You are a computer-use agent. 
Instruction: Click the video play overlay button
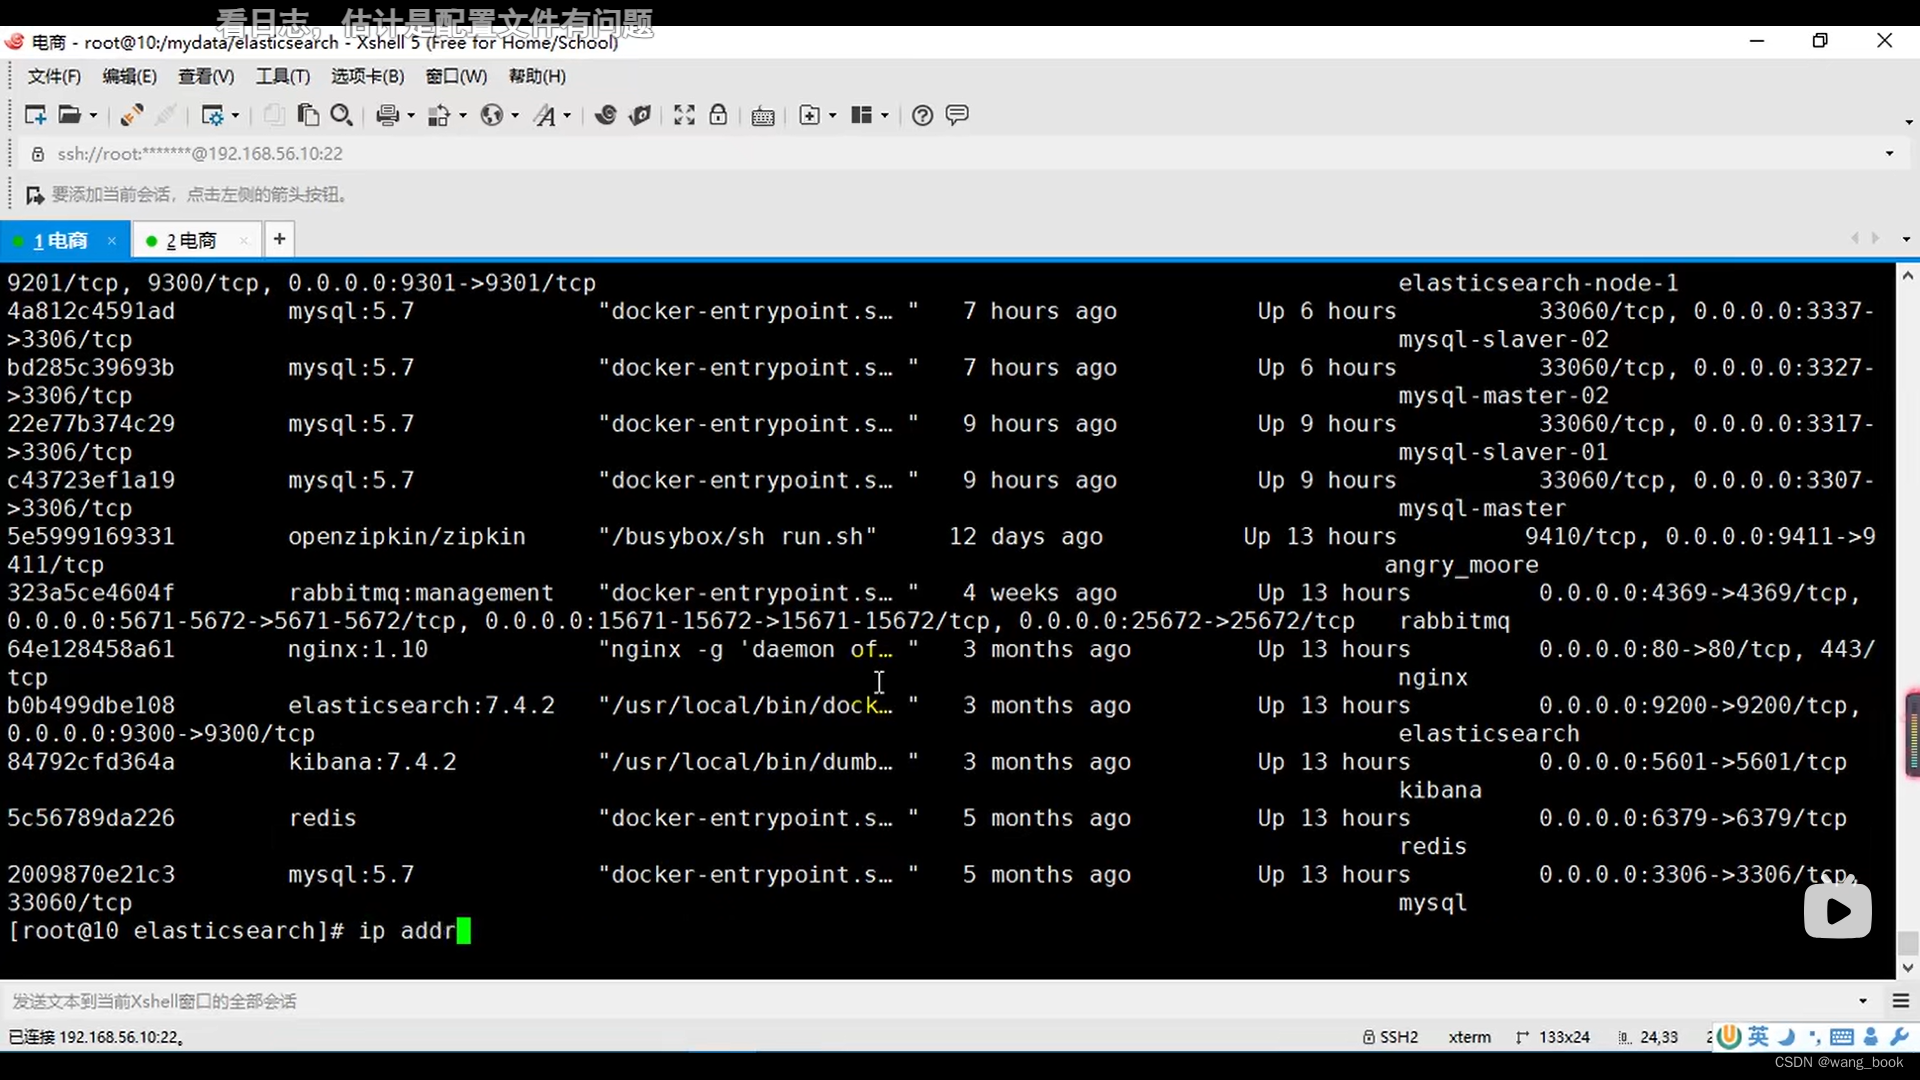(x=1838, y=911)
